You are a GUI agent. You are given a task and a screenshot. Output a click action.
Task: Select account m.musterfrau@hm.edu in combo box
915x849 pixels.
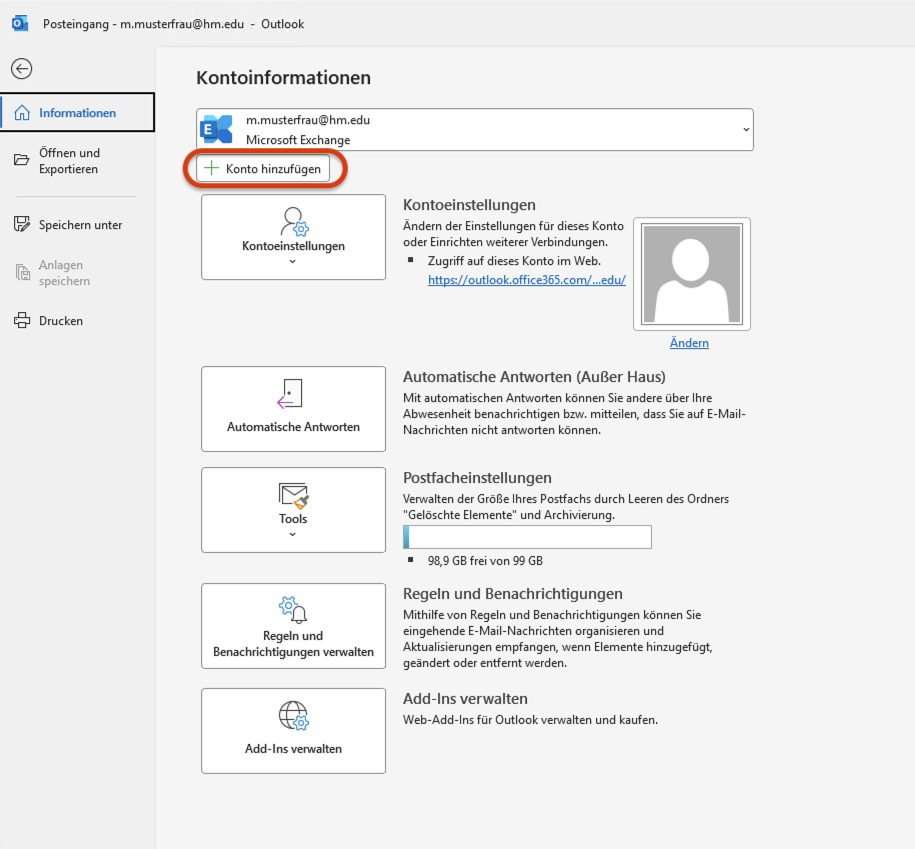[474, 130]
